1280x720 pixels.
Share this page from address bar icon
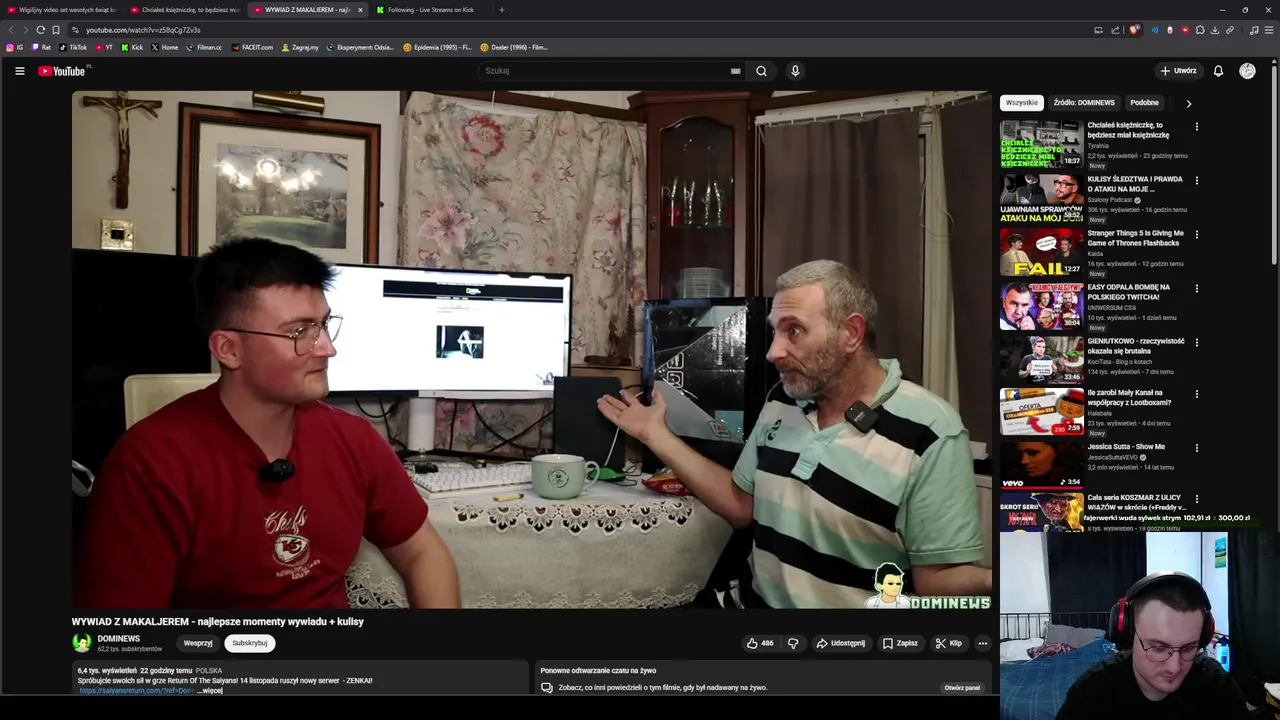tap(1115, 30)
